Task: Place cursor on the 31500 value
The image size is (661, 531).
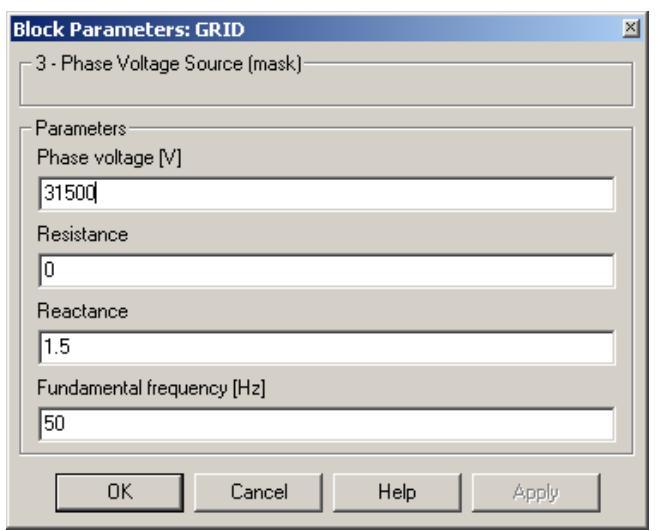Action: (x=61, y=193)
